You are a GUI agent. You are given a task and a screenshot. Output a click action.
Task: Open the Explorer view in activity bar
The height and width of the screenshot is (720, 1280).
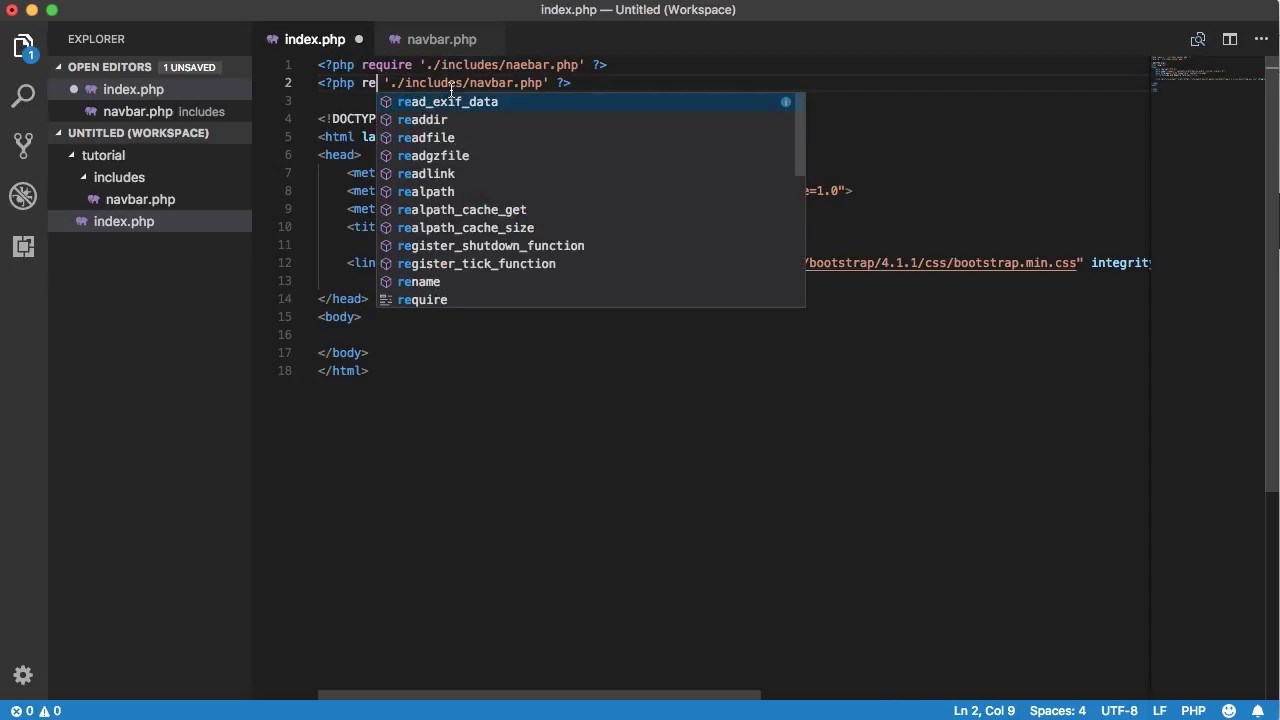(x=23, y=47)
